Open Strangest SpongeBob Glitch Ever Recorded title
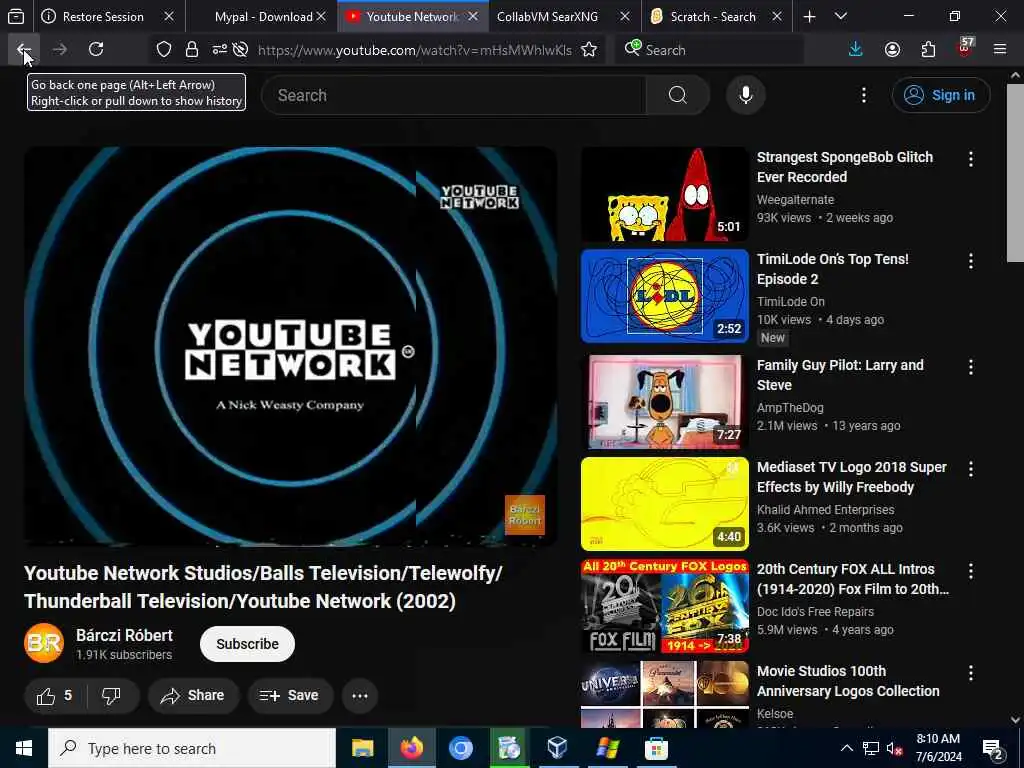Screen dimensions: 1024x768 click(844, 167)
